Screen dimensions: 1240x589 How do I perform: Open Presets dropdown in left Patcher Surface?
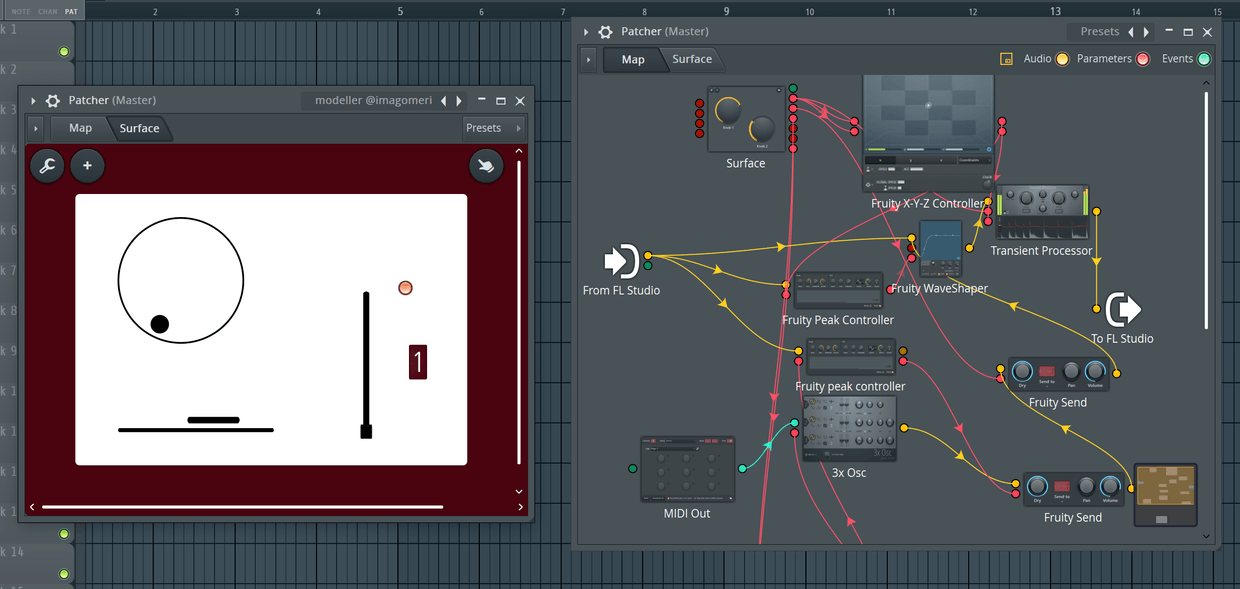(493, 128)
